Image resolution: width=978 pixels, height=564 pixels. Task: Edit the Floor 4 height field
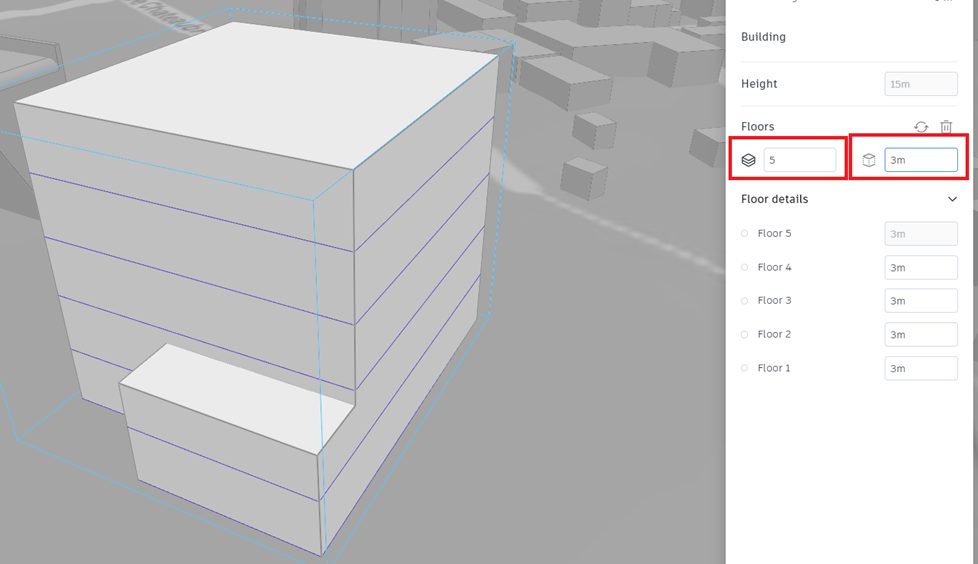coord(921,268)
